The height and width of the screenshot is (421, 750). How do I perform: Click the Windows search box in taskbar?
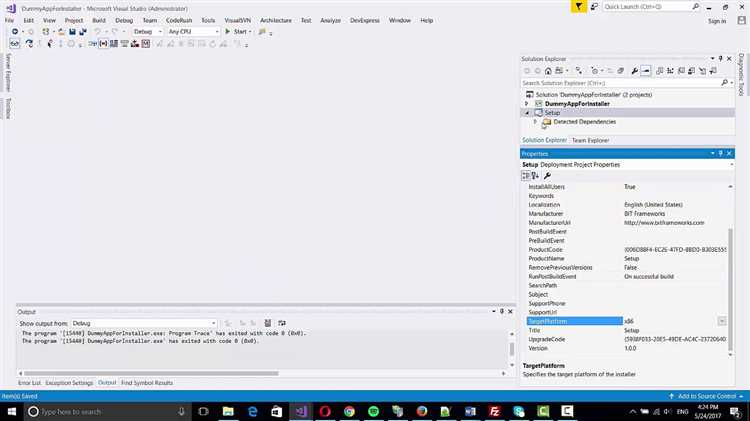[x=107, y=411]
